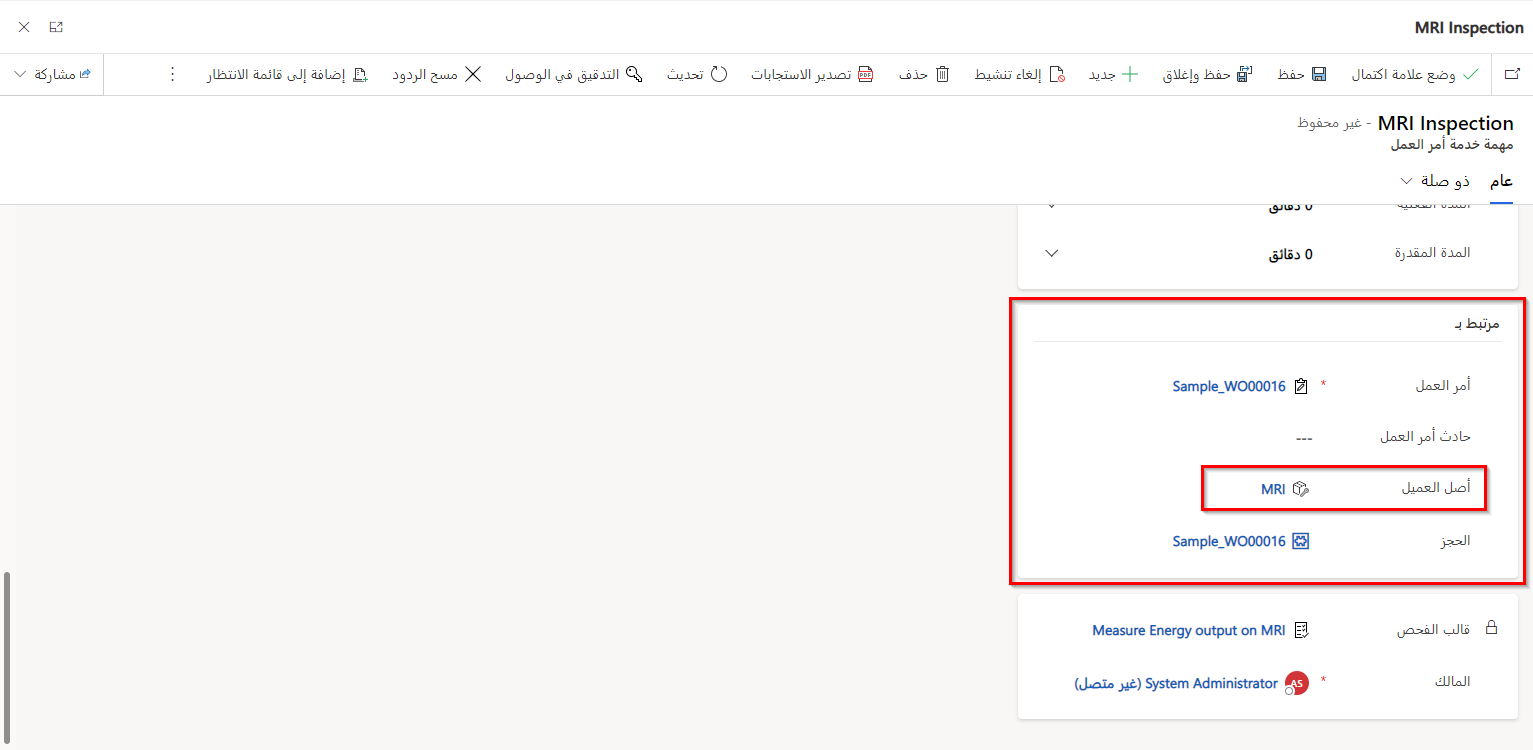Click the empty Work Order Incident (حادث أمر العمل) field
1533x750 pixels.
point(1303,437)
